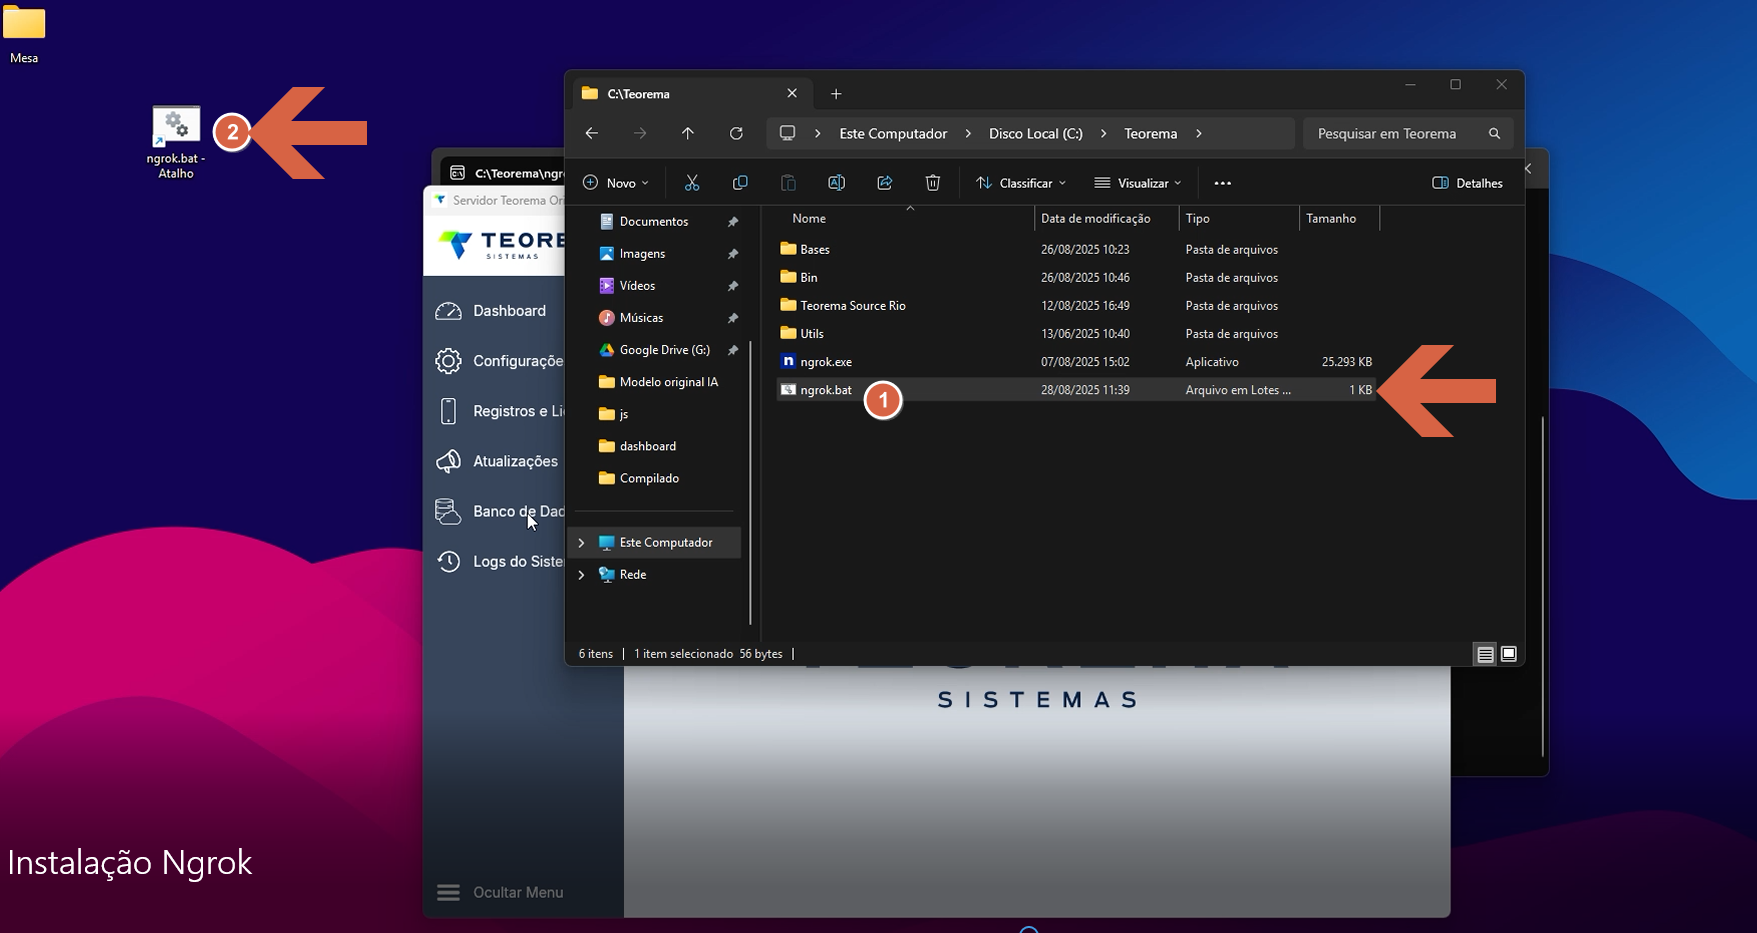Viewport: 1757px width, 933px height.
Task: Click the Delete trash icon
Action: (933, 183)
